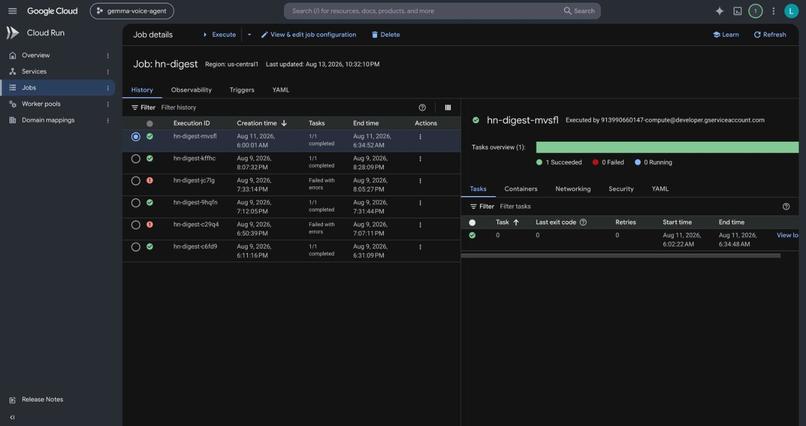Open the Gemini AI assistant sparkle icon
This screenshot has height=426, width=806.
(719, 11)
